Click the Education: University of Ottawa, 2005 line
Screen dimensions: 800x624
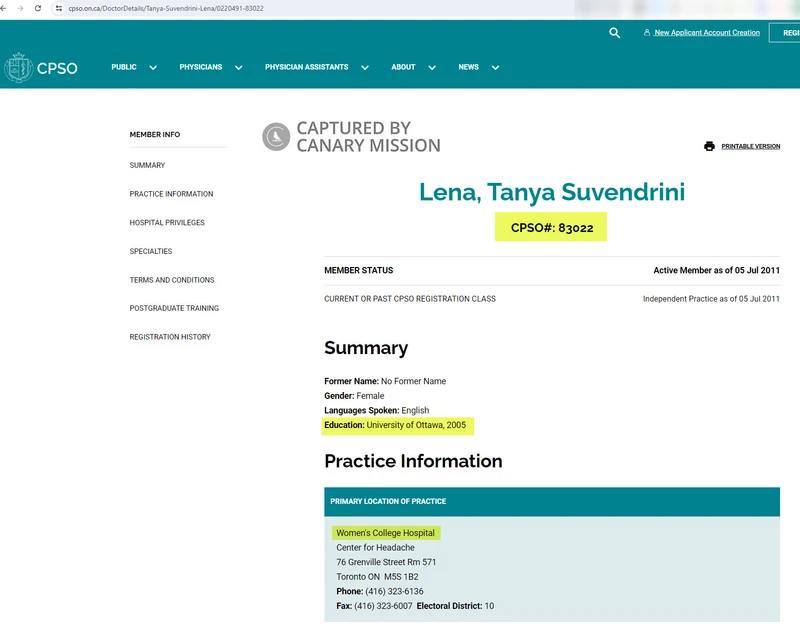[395, 425]
